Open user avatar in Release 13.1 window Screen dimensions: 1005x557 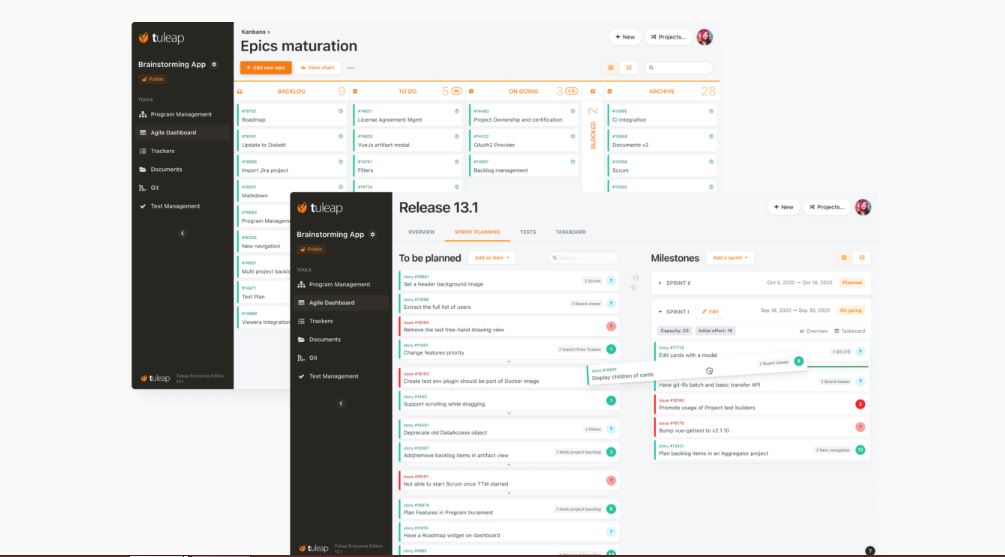click(863, 207)
